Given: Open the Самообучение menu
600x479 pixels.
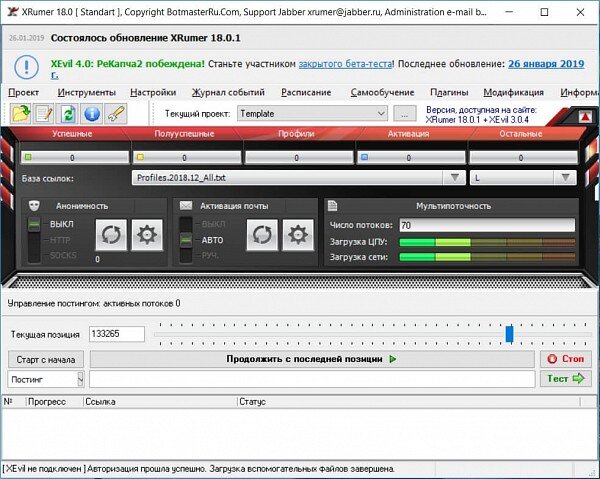Looking at the screenshot, I should pyautogui.click(x=382, y=92).
